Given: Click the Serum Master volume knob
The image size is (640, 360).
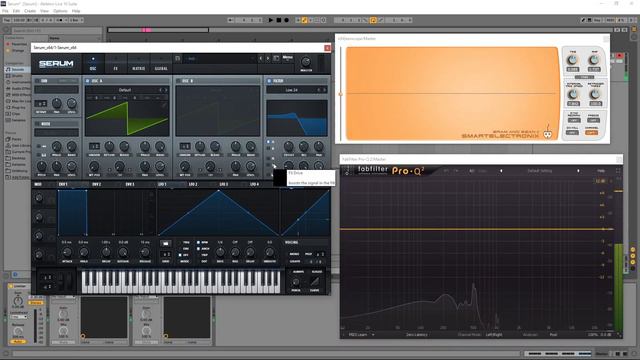Looking at the screenshot, I should [306, 62].
